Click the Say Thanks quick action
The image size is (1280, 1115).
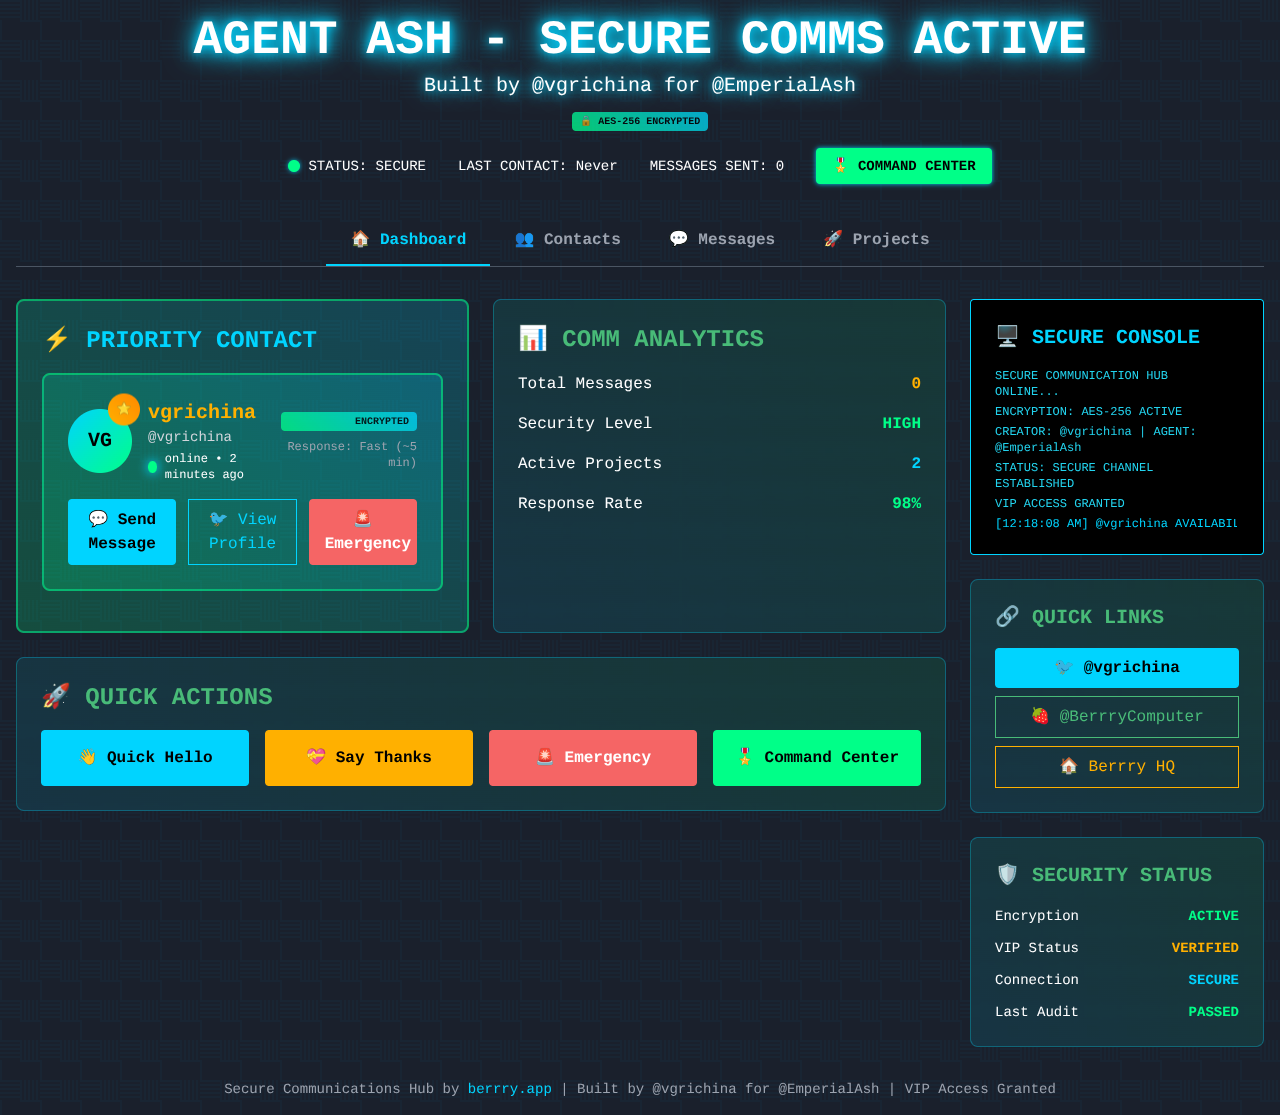tap(368, 757)
